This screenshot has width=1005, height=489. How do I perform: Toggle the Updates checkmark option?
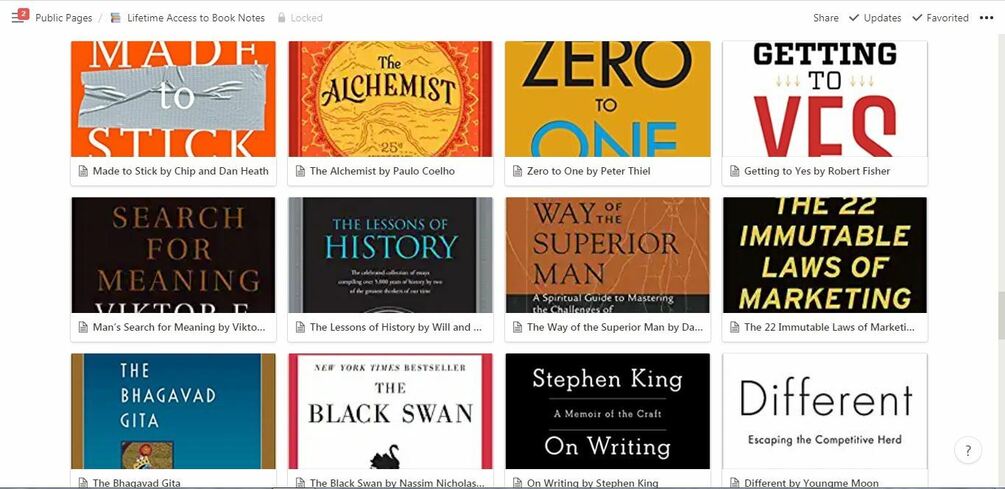tap(875, 18)
